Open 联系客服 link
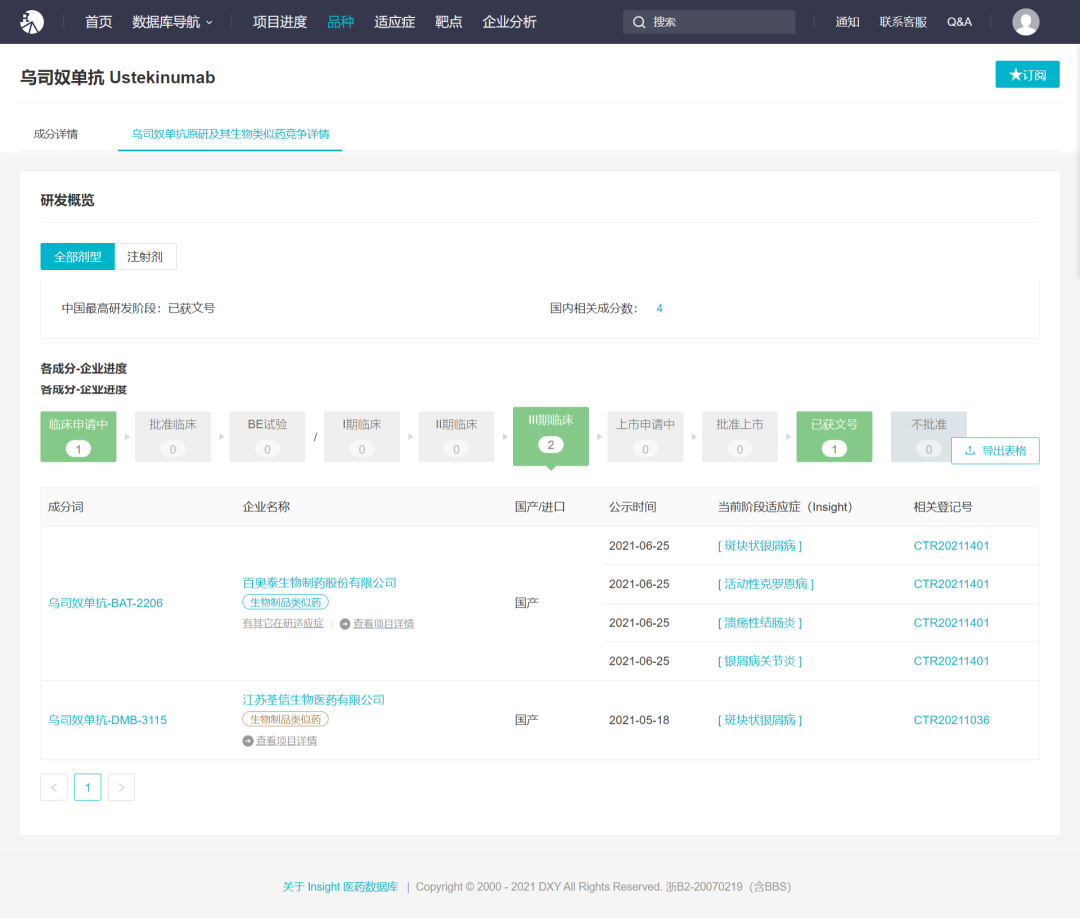Screen dimensions: 1080x918 (x=903, y=22)
